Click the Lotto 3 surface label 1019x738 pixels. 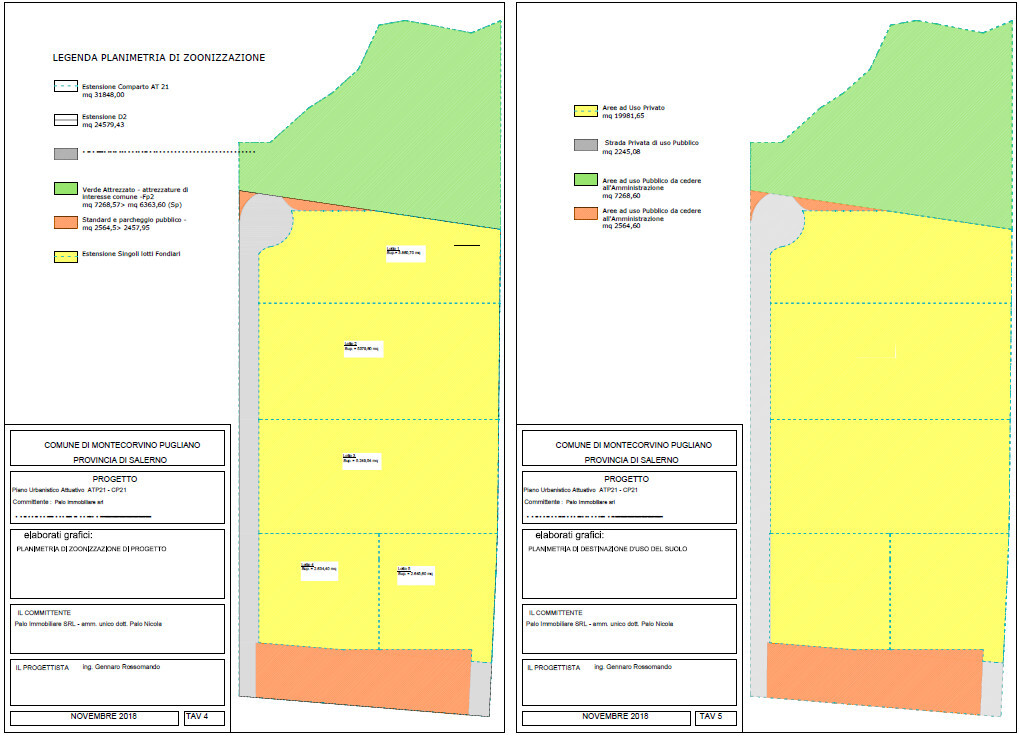coord(362,459)
